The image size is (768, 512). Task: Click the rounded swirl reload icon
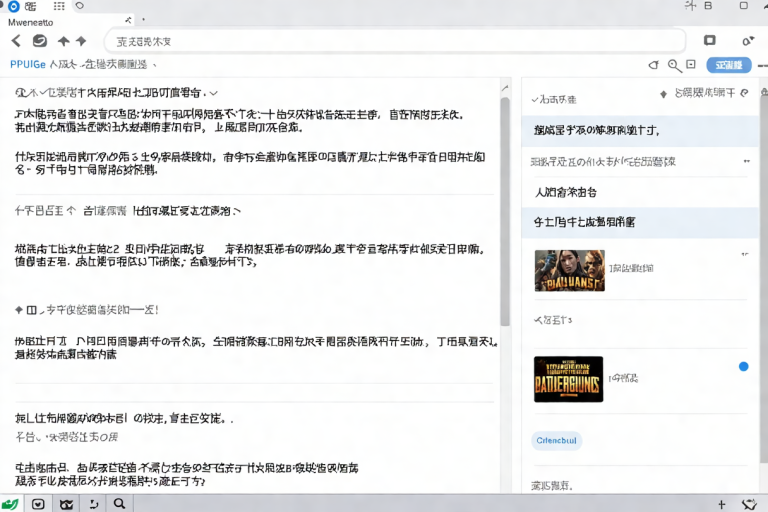click(40, 41)
